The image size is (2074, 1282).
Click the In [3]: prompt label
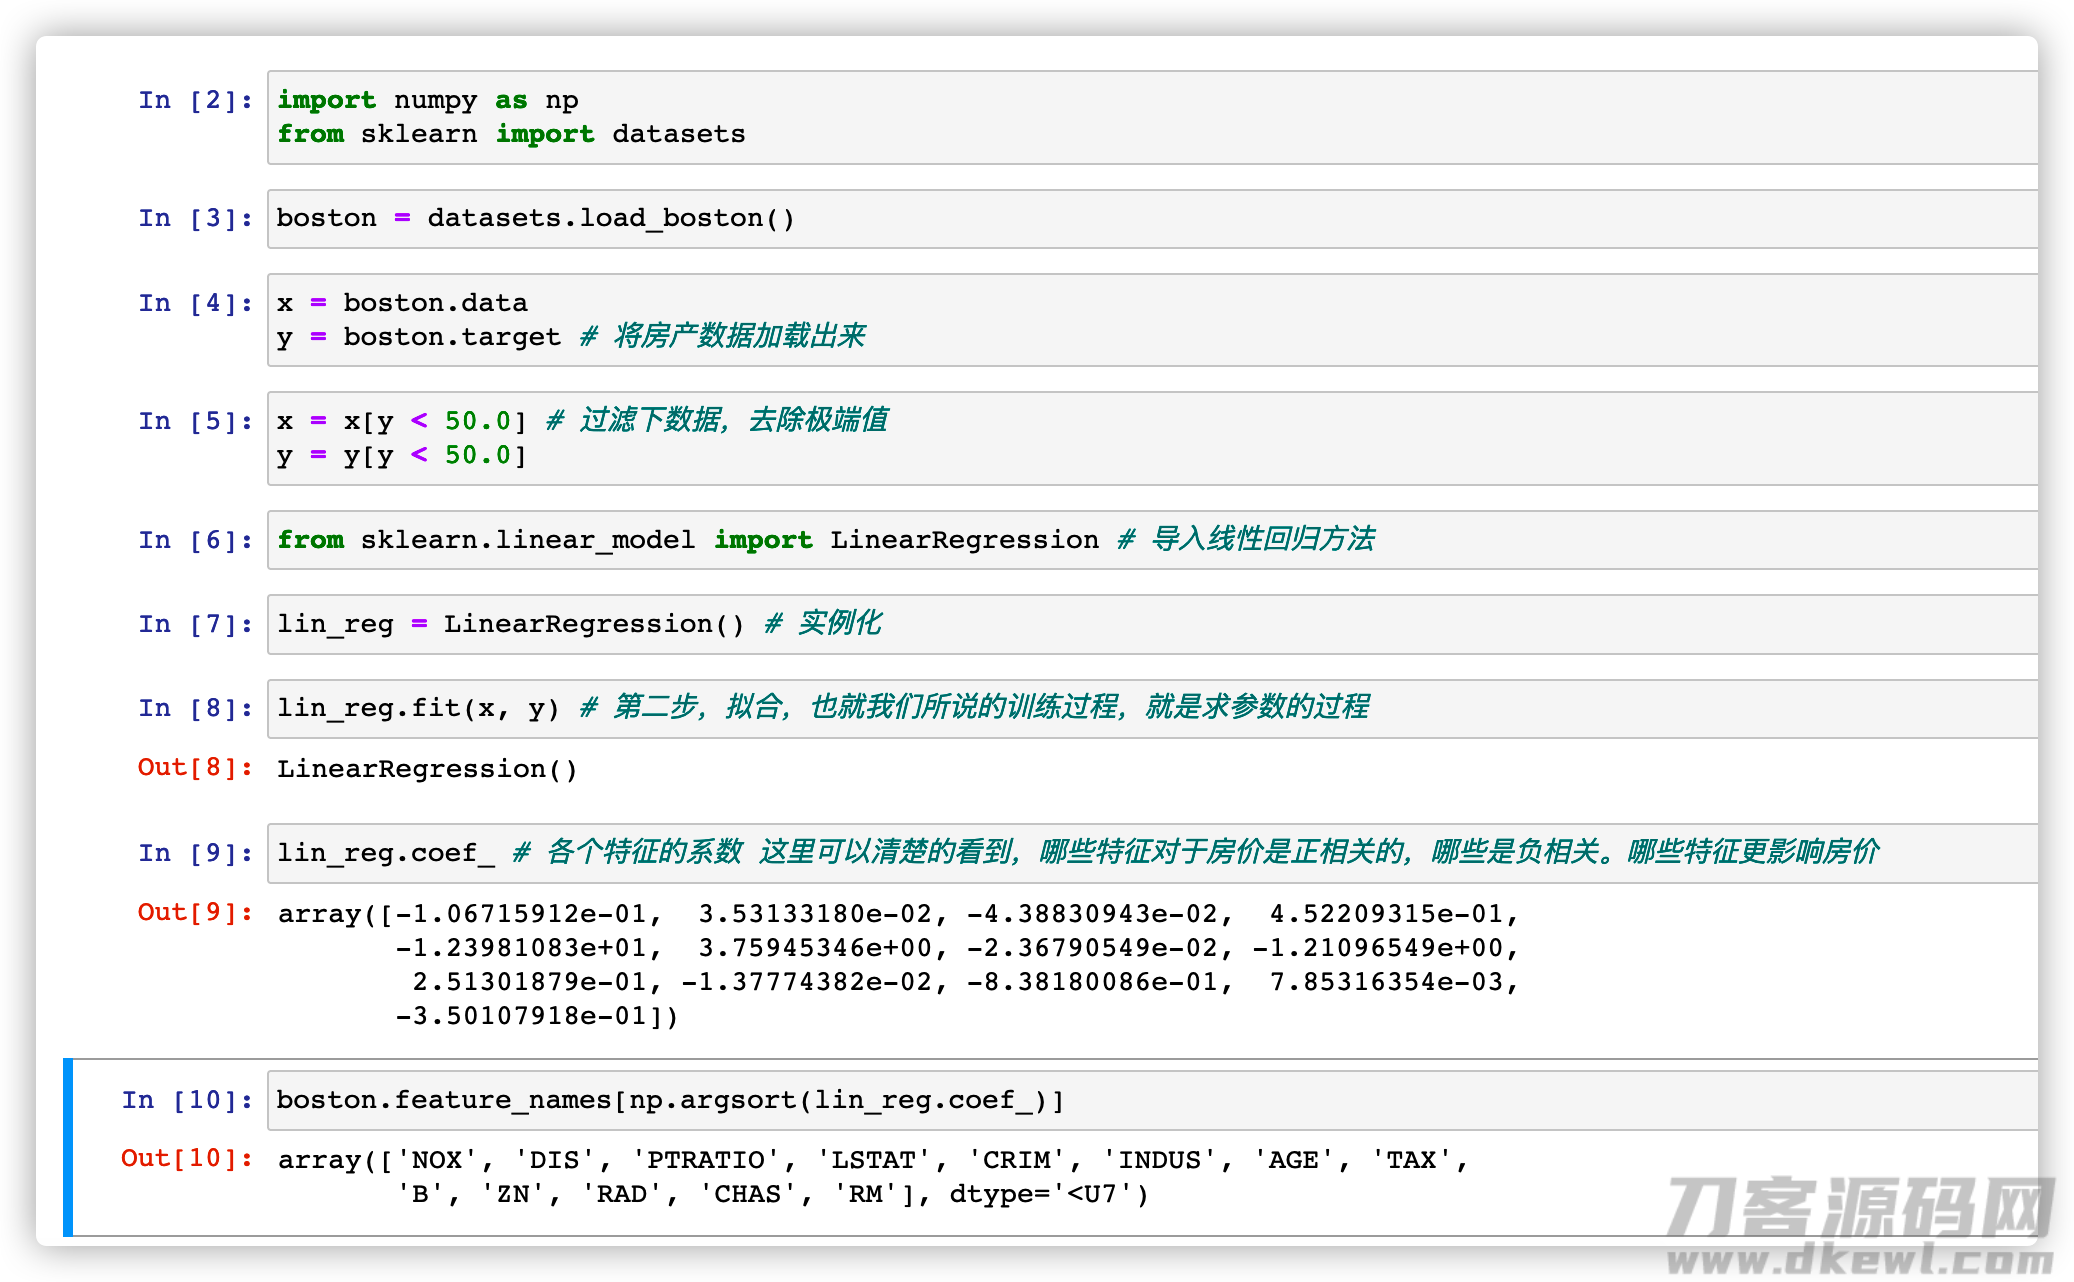[196, 218]
